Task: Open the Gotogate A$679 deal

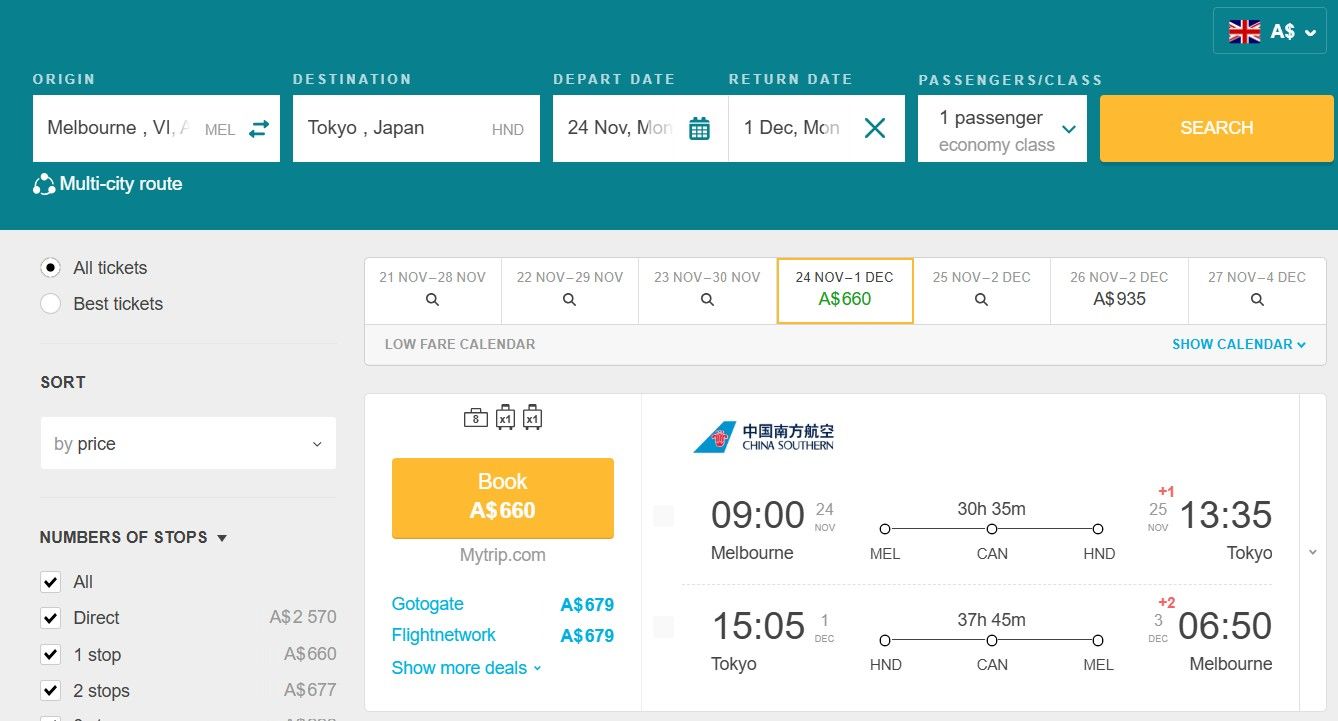Action: (x=503, y=605)
